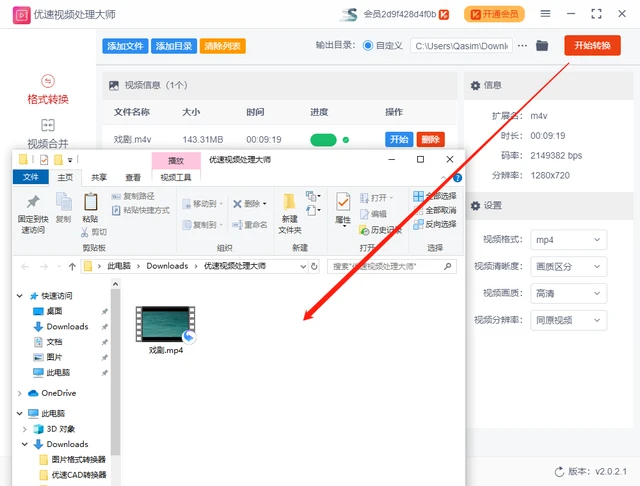Click the 添加文件 button
640x486 pixels.
tap(126, 46)
